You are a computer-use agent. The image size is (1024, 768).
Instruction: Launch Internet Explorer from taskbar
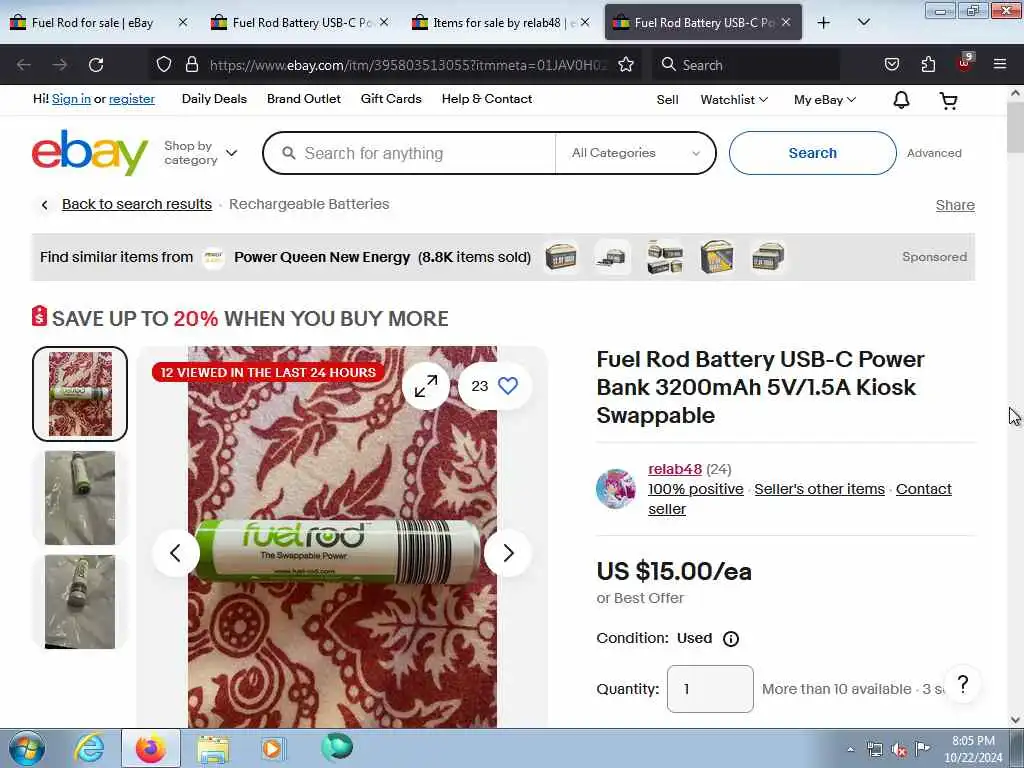89,748
